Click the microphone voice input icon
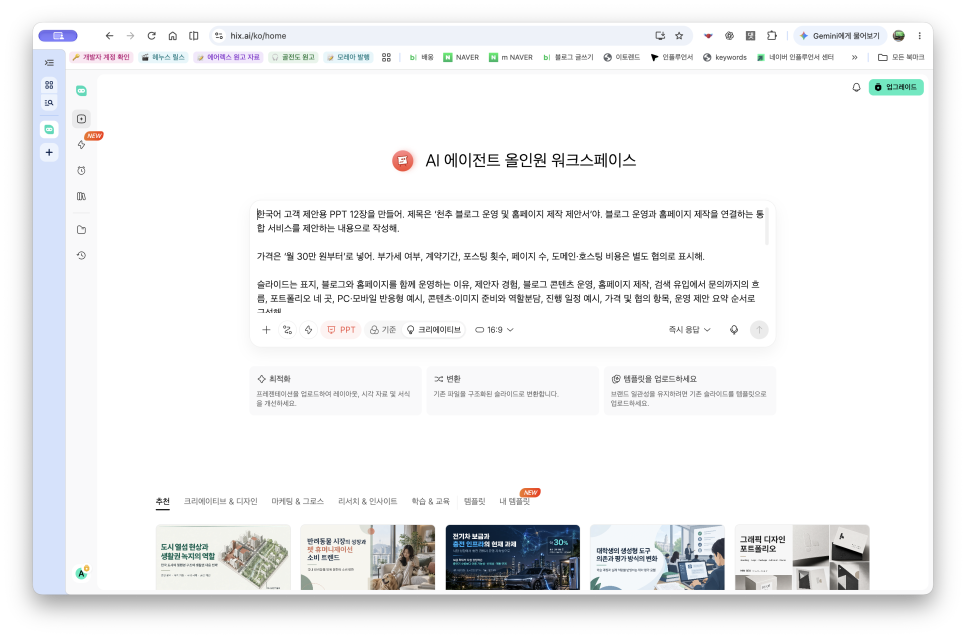 click(734, 330)
